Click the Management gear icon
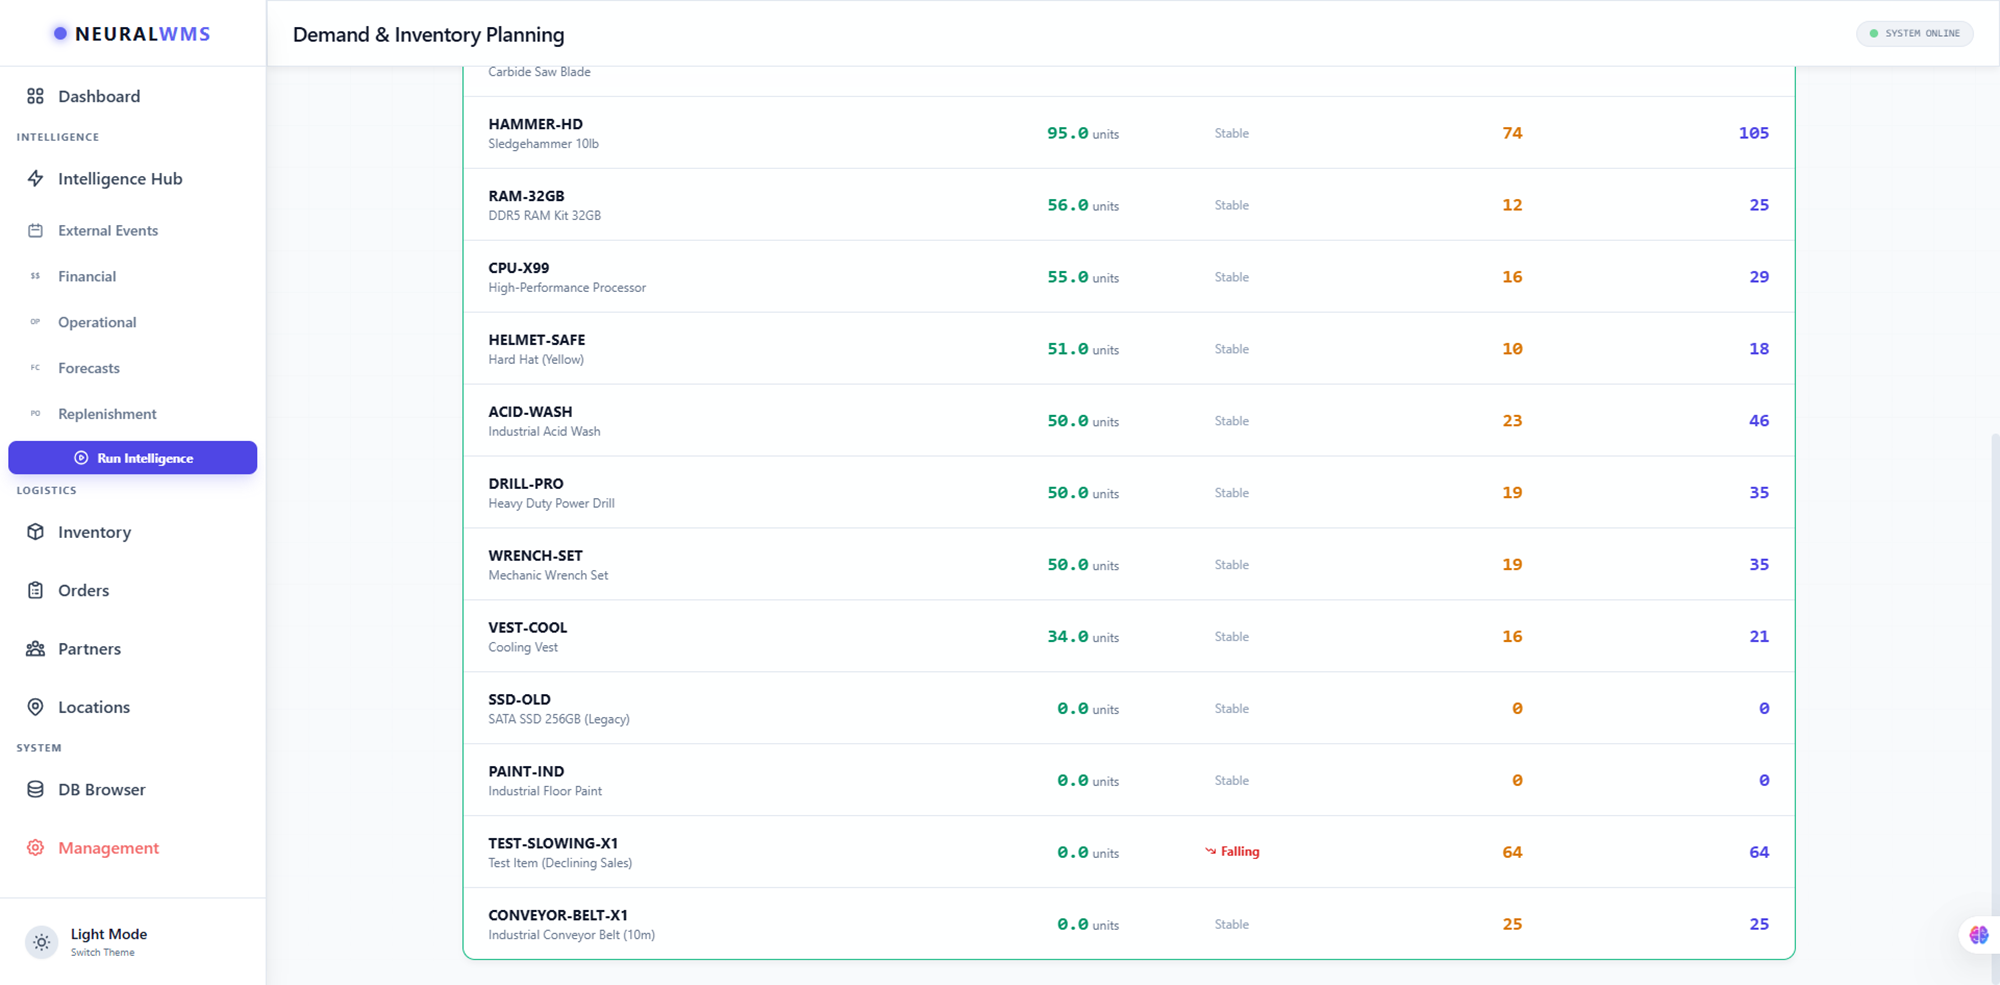Viewport: 2000px width, 985px height. (35, 848)
